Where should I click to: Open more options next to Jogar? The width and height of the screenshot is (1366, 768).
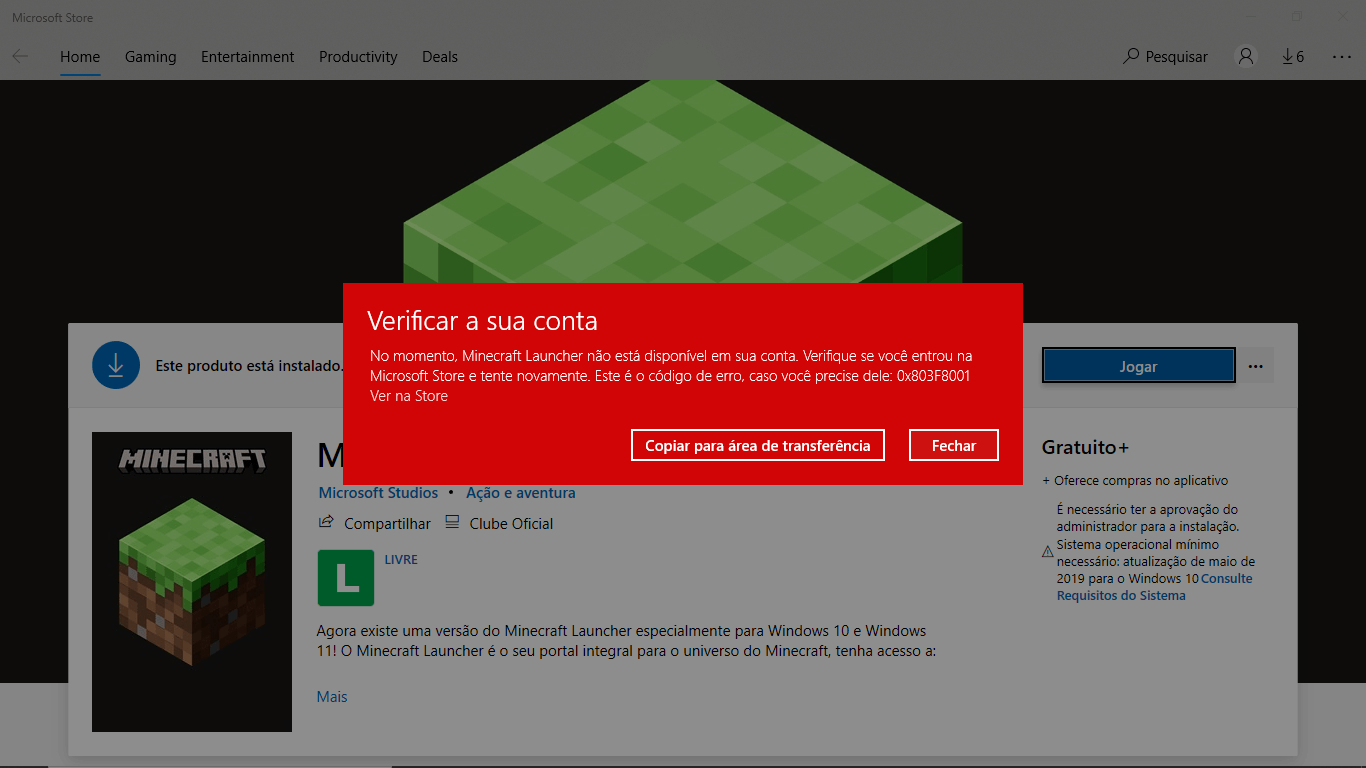(1256, 366)
